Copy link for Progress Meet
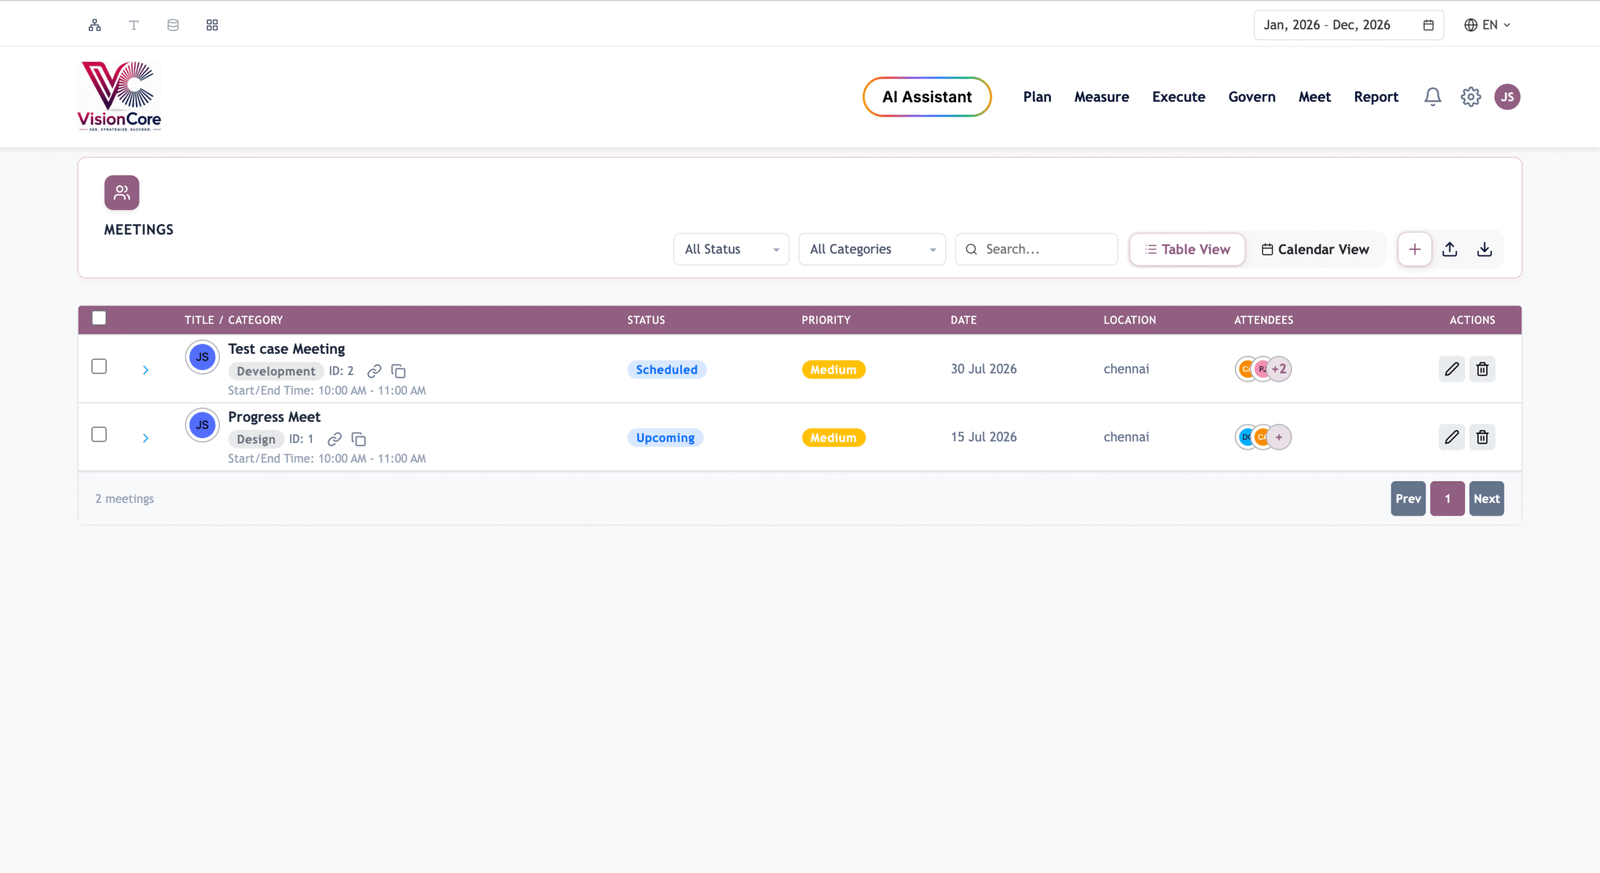Viewport: 1600px width, 873px height. tap(334, 439)
